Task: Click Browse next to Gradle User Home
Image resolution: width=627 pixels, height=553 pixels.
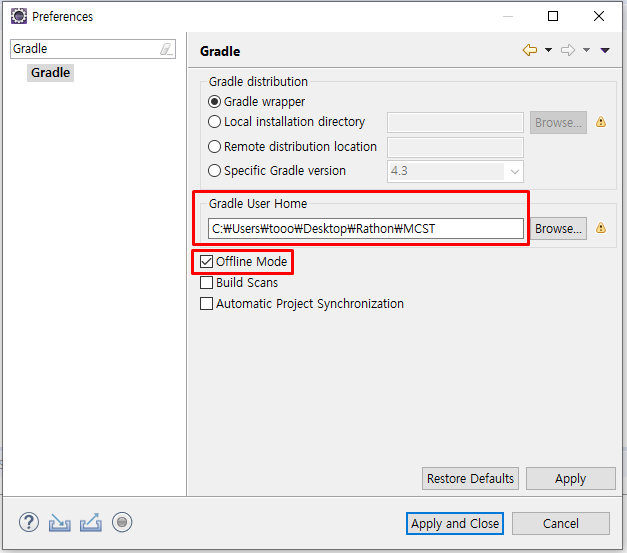Action: [558, 228]
